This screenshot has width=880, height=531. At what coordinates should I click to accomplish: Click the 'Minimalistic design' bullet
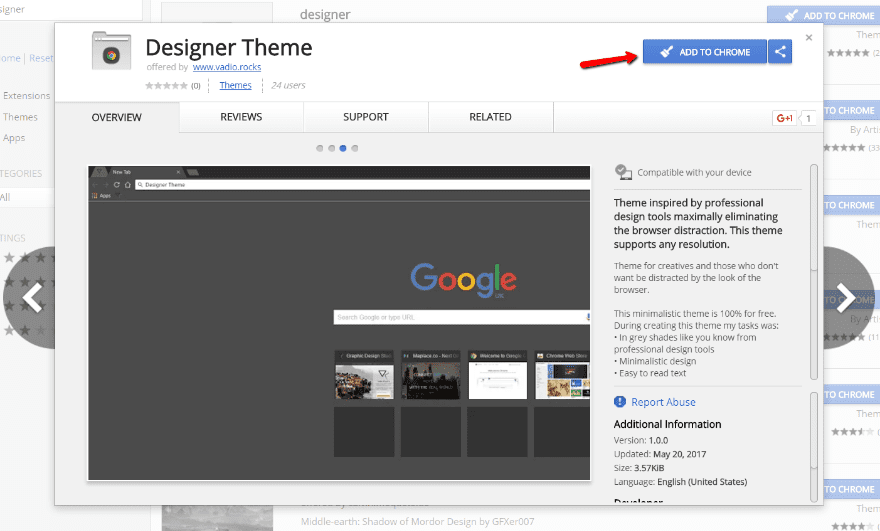654,361
